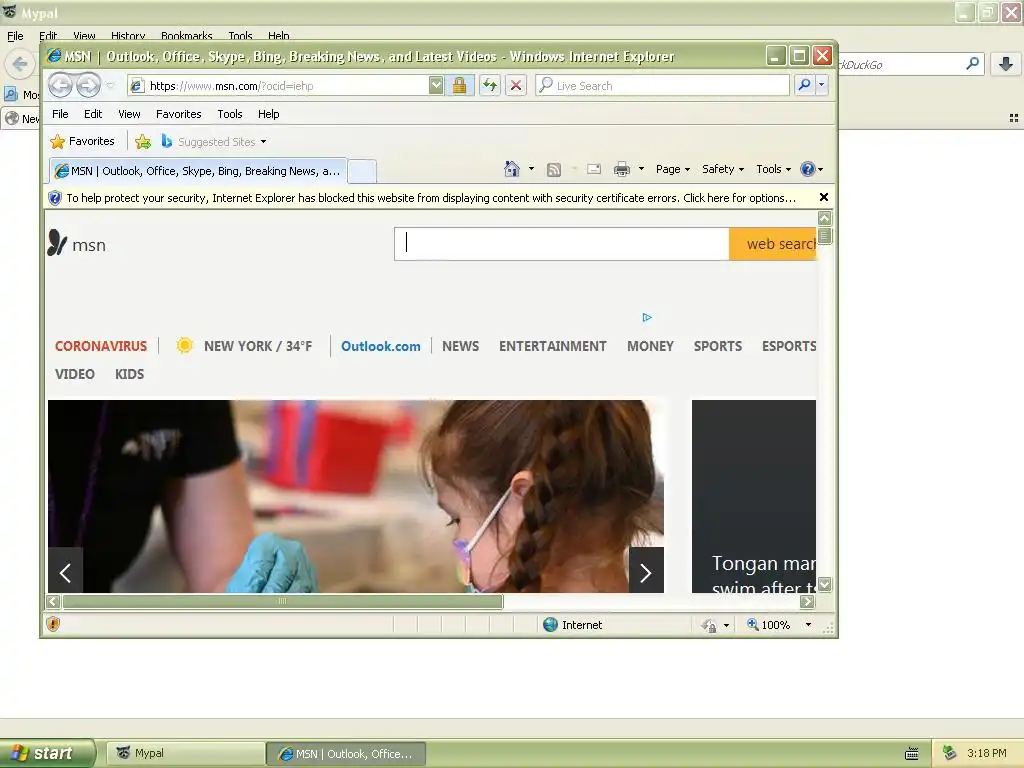The width and height of the screenshot is (1024, 768).
Task: Click the Home house icon
Action: tap(511, 169)
